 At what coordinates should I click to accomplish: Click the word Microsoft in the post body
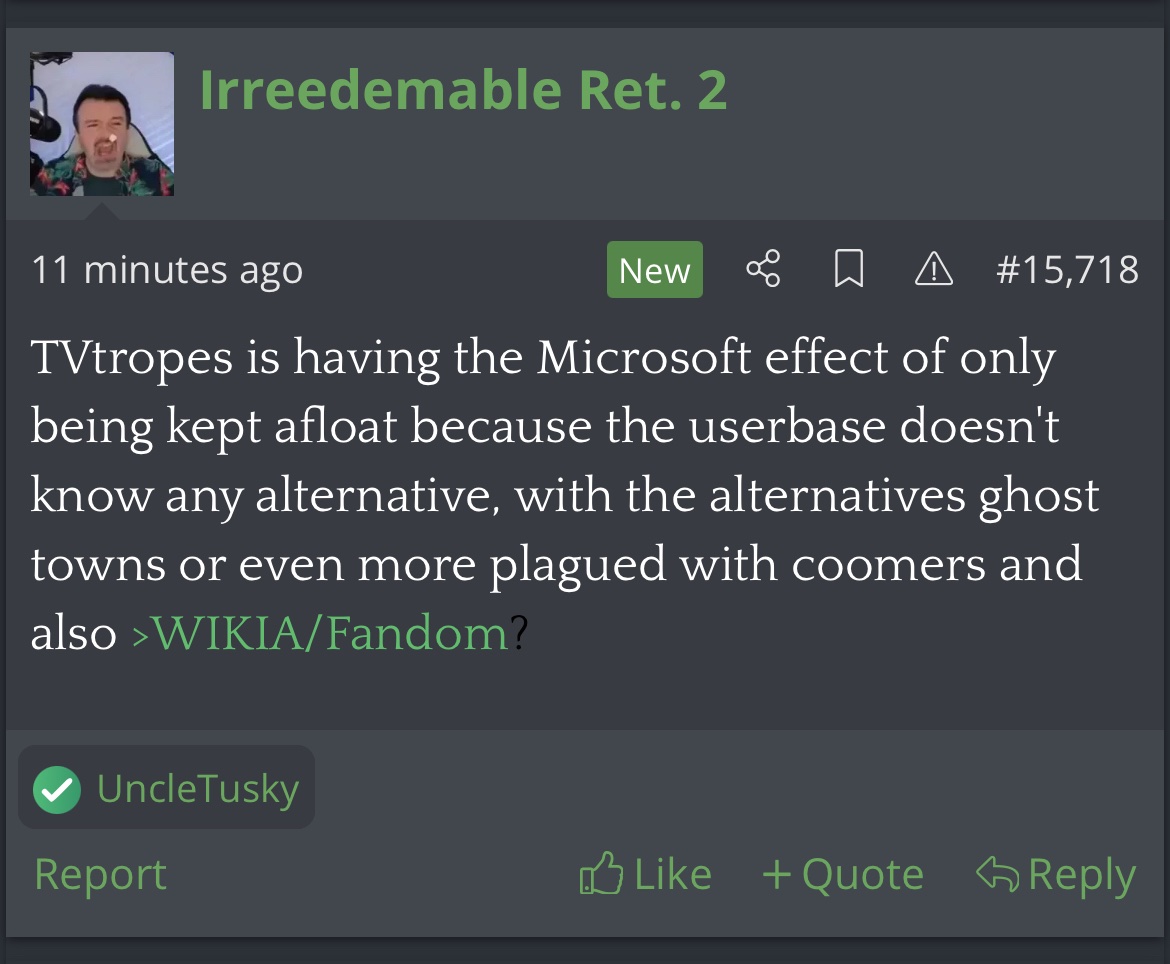click(643, 358)
